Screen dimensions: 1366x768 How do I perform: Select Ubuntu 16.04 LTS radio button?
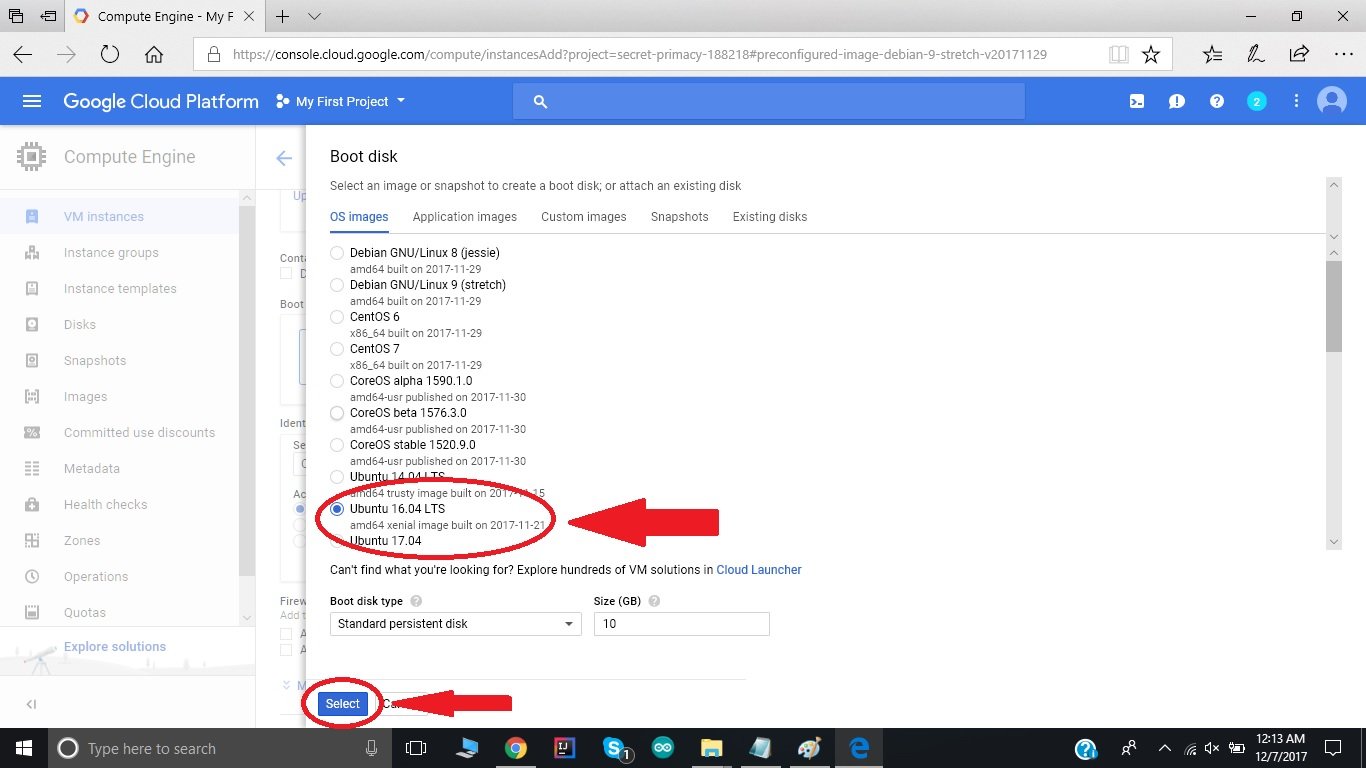[x=337, y=509]
